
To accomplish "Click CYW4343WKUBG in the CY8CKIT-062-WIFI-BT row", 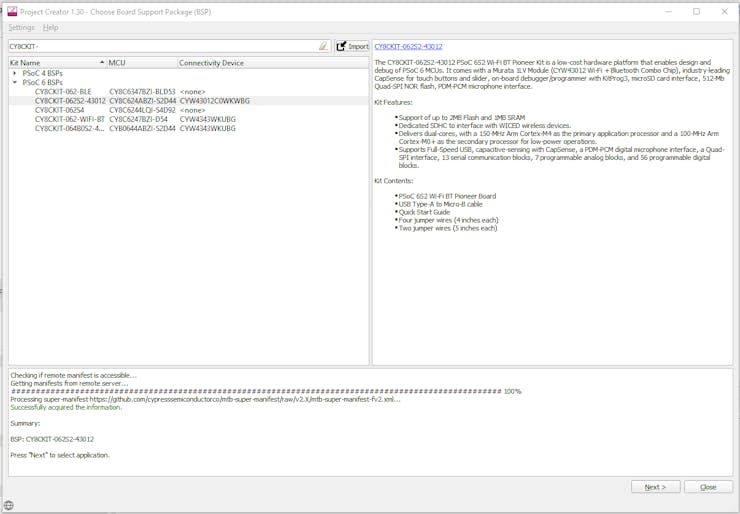I will point(208,119).
